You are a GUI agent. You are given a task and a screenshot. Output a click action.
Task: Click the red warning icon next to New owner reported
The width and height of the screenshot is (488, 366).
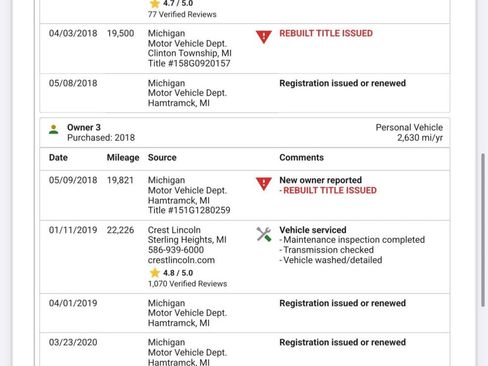[x=264, y=184]
